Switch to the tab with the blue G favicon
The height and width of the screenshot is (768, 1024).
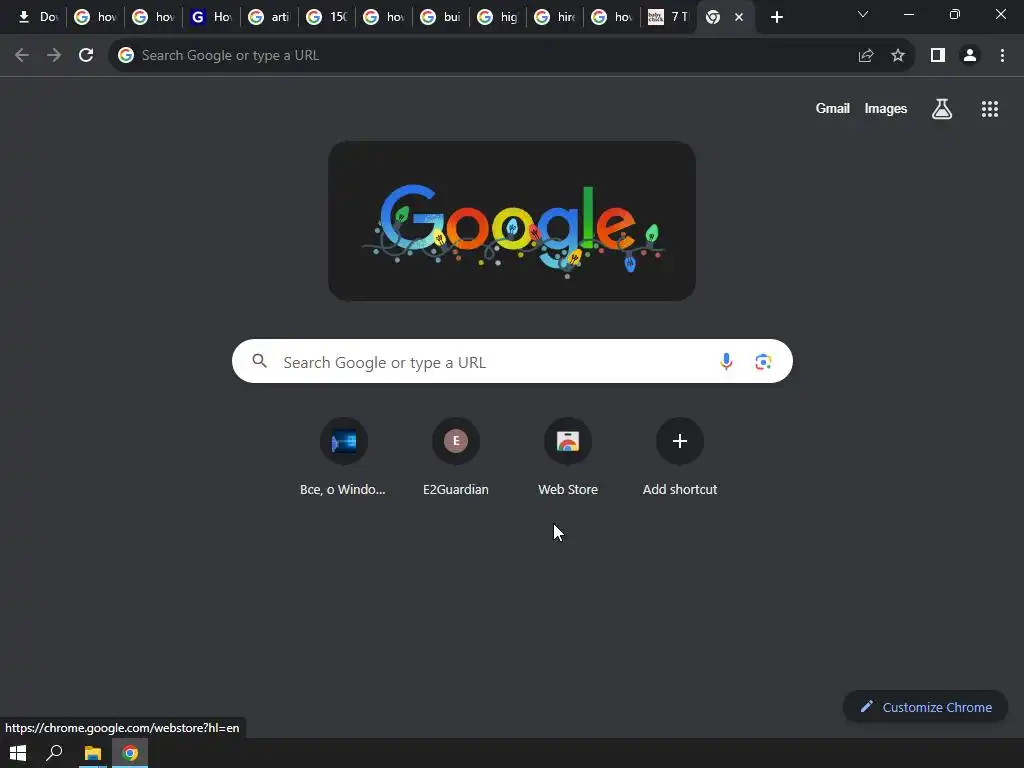point(211,17)
